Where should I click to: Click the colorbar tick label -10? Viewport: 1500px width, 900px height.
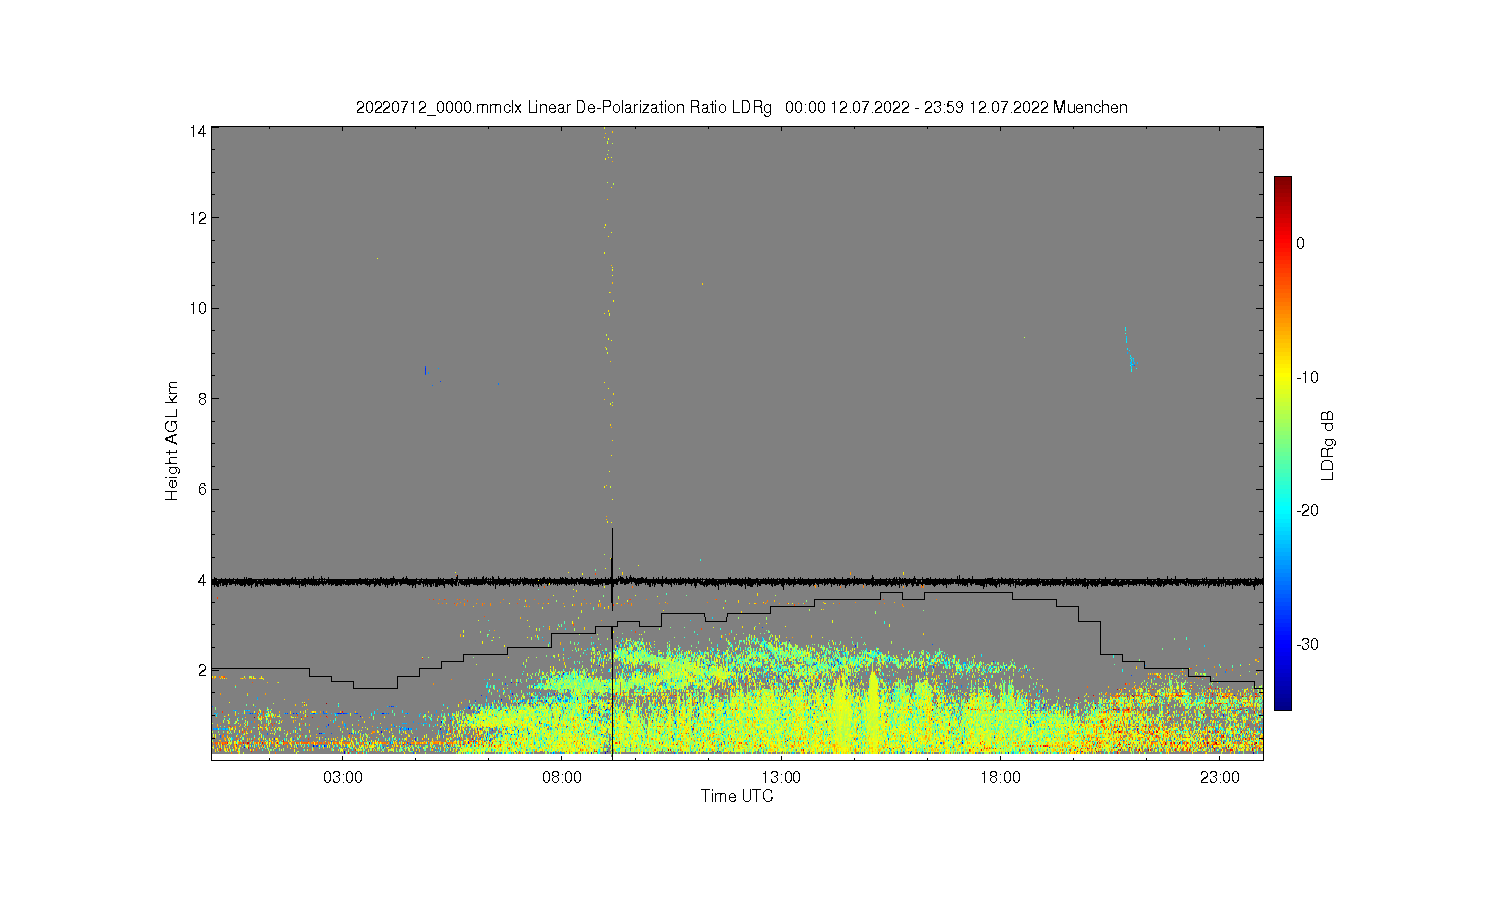click(1309, 377)
